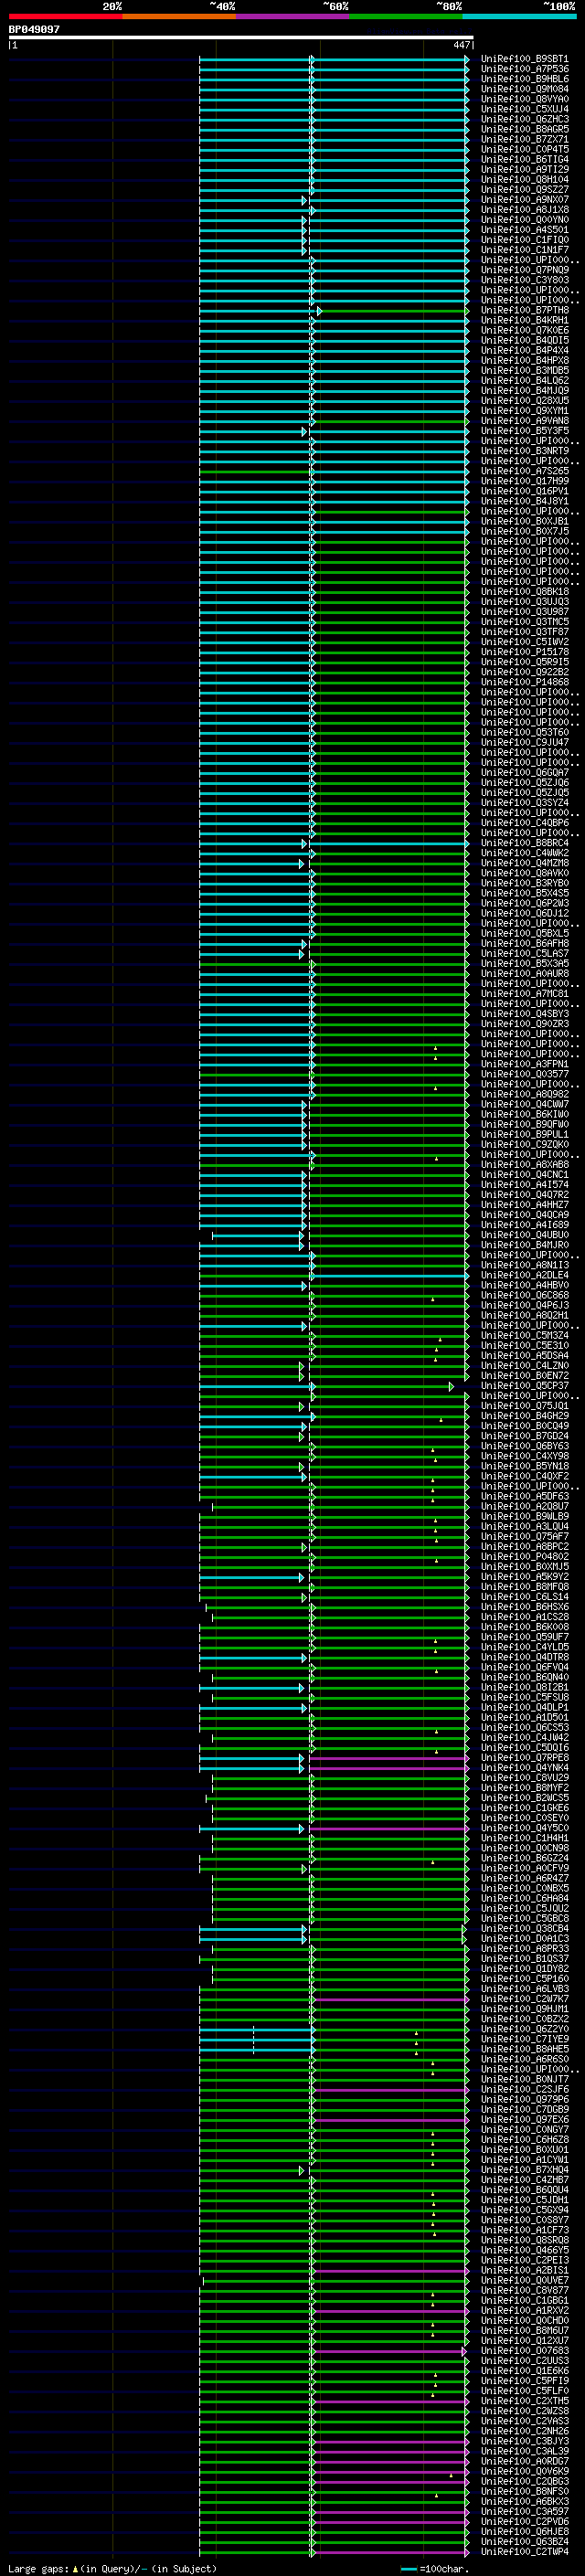
Task: Select hit UniRef100_B4MJQ9
Action: pos(525,390)
